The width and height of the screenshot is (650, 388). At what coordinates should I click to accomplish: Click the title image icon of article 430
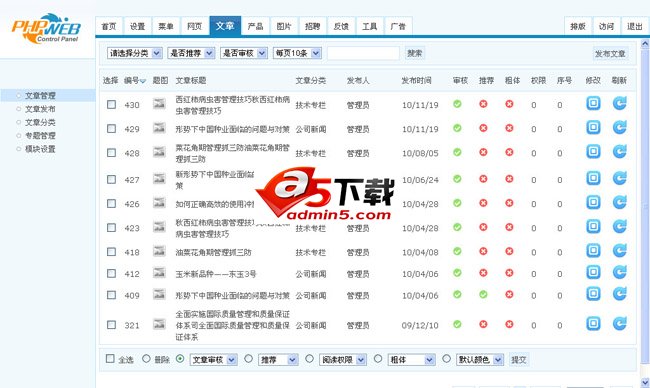click(159, 104)
